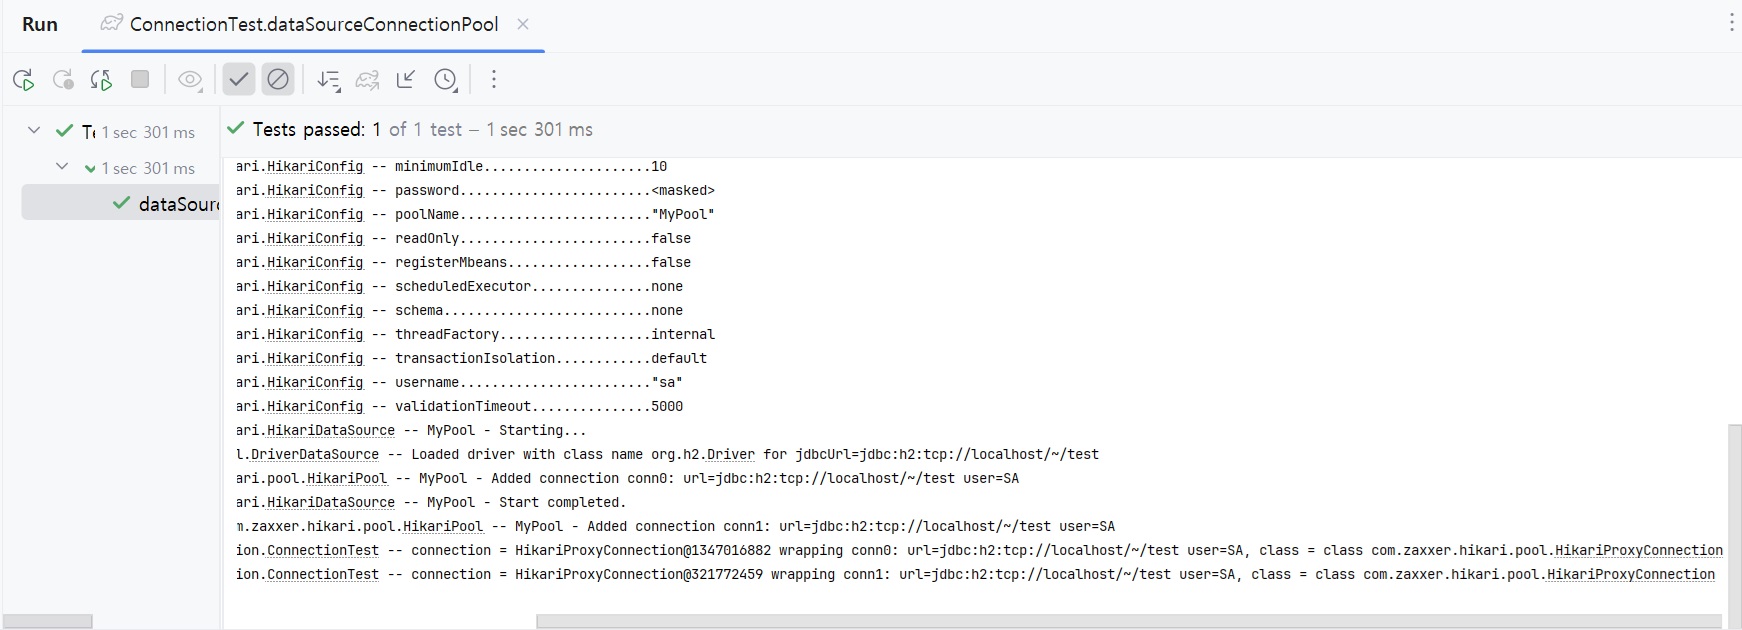Click the import tests arrow icon
This screenshot has height=630, width=1742.
[406, 79]
